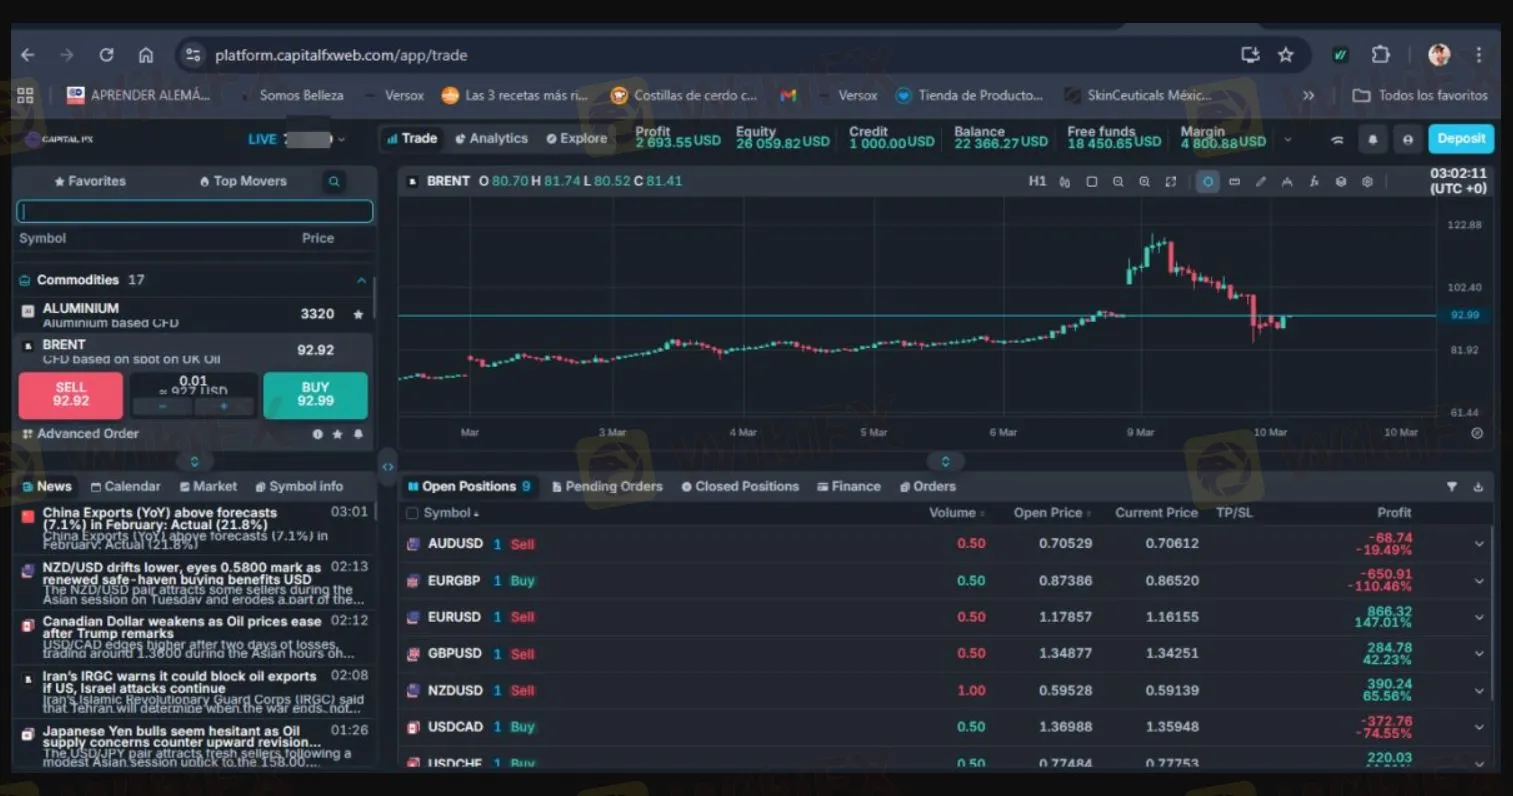Toggle price alert bell for BRENT
Viewport: 1513px width, 796px height.
(x=358, y=434)
